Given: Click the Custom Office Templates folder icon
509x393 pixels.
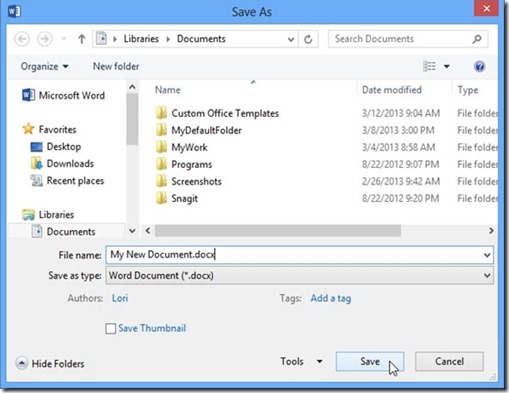Looking at the screenshot, I should coord(161,113).
